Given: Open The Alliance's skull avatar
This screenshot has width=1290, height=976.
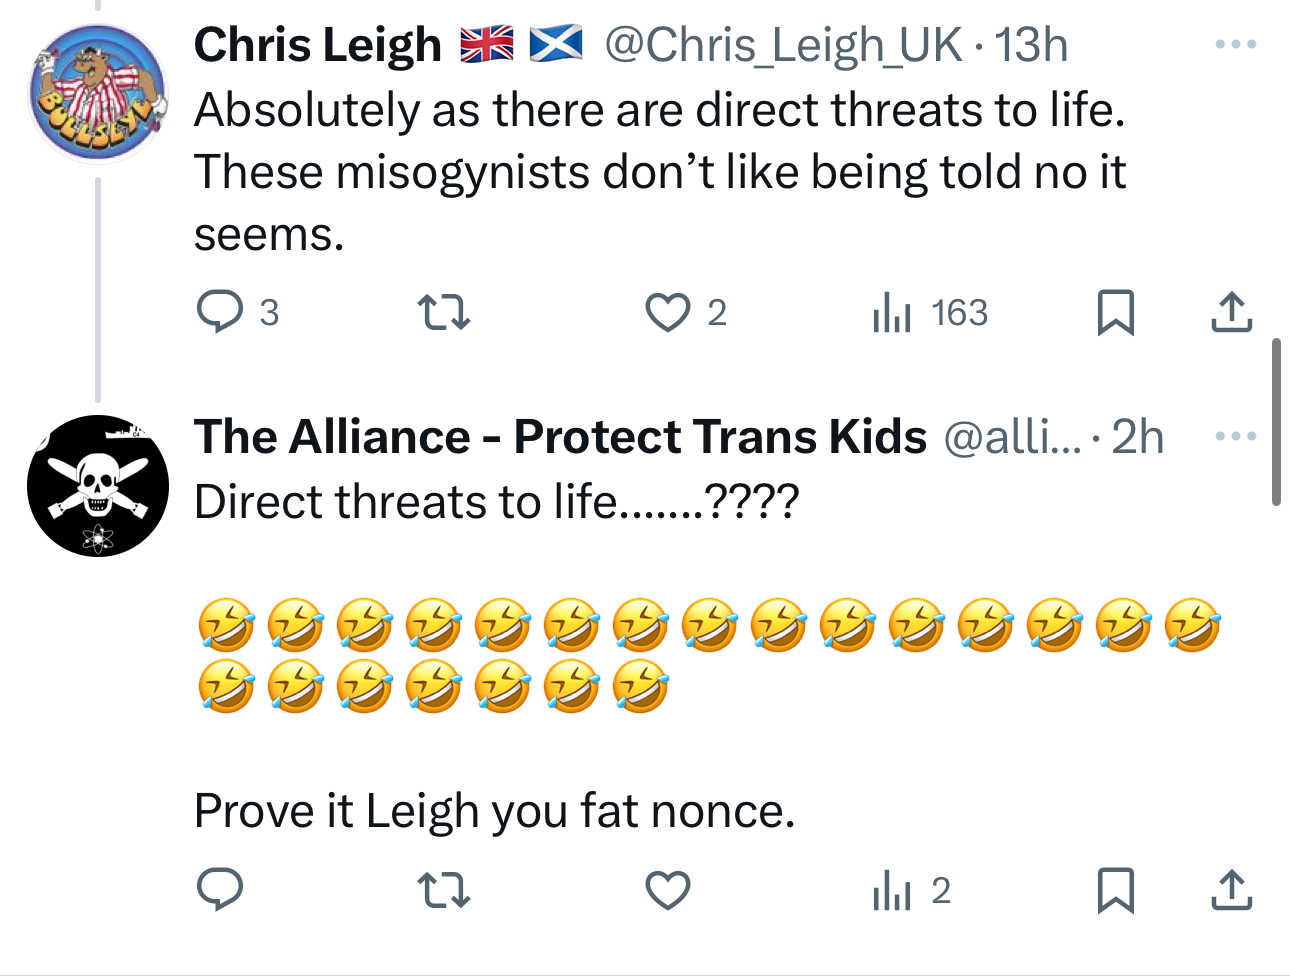Looking at the screenshot, I should (x=98, y=486).
